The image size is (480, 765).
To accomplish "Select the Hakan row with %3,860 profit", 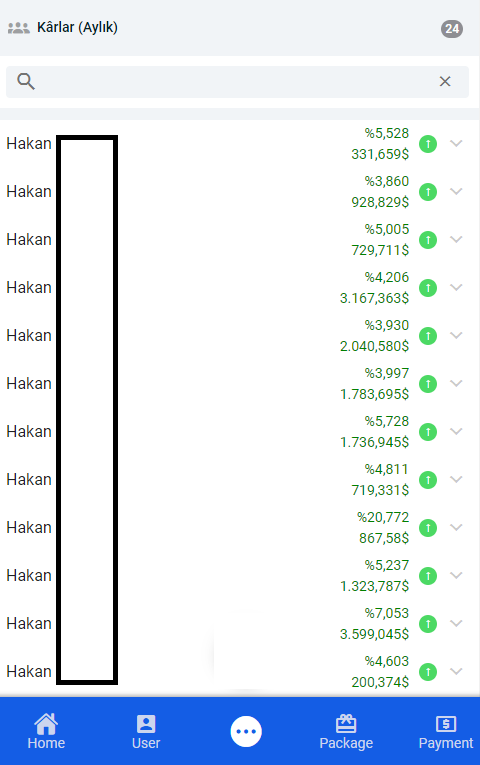I will point(240,192).
